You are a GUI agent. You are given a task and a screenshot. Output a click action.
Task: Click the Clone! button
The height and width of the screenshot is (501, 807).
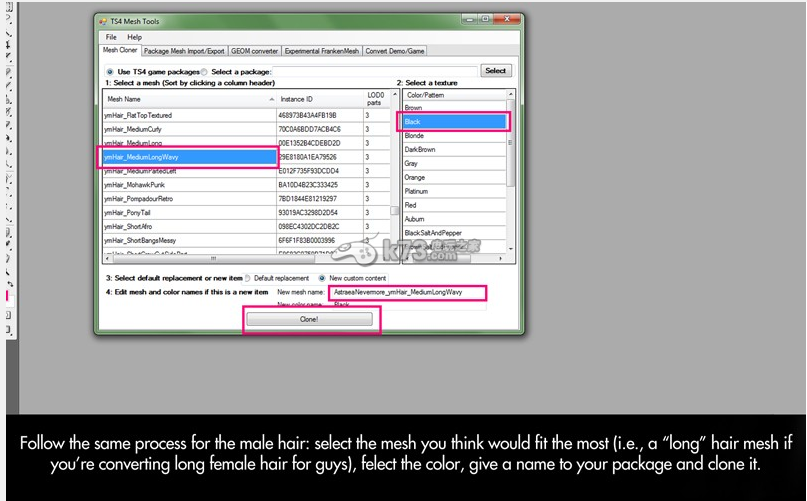pos(309,319)
